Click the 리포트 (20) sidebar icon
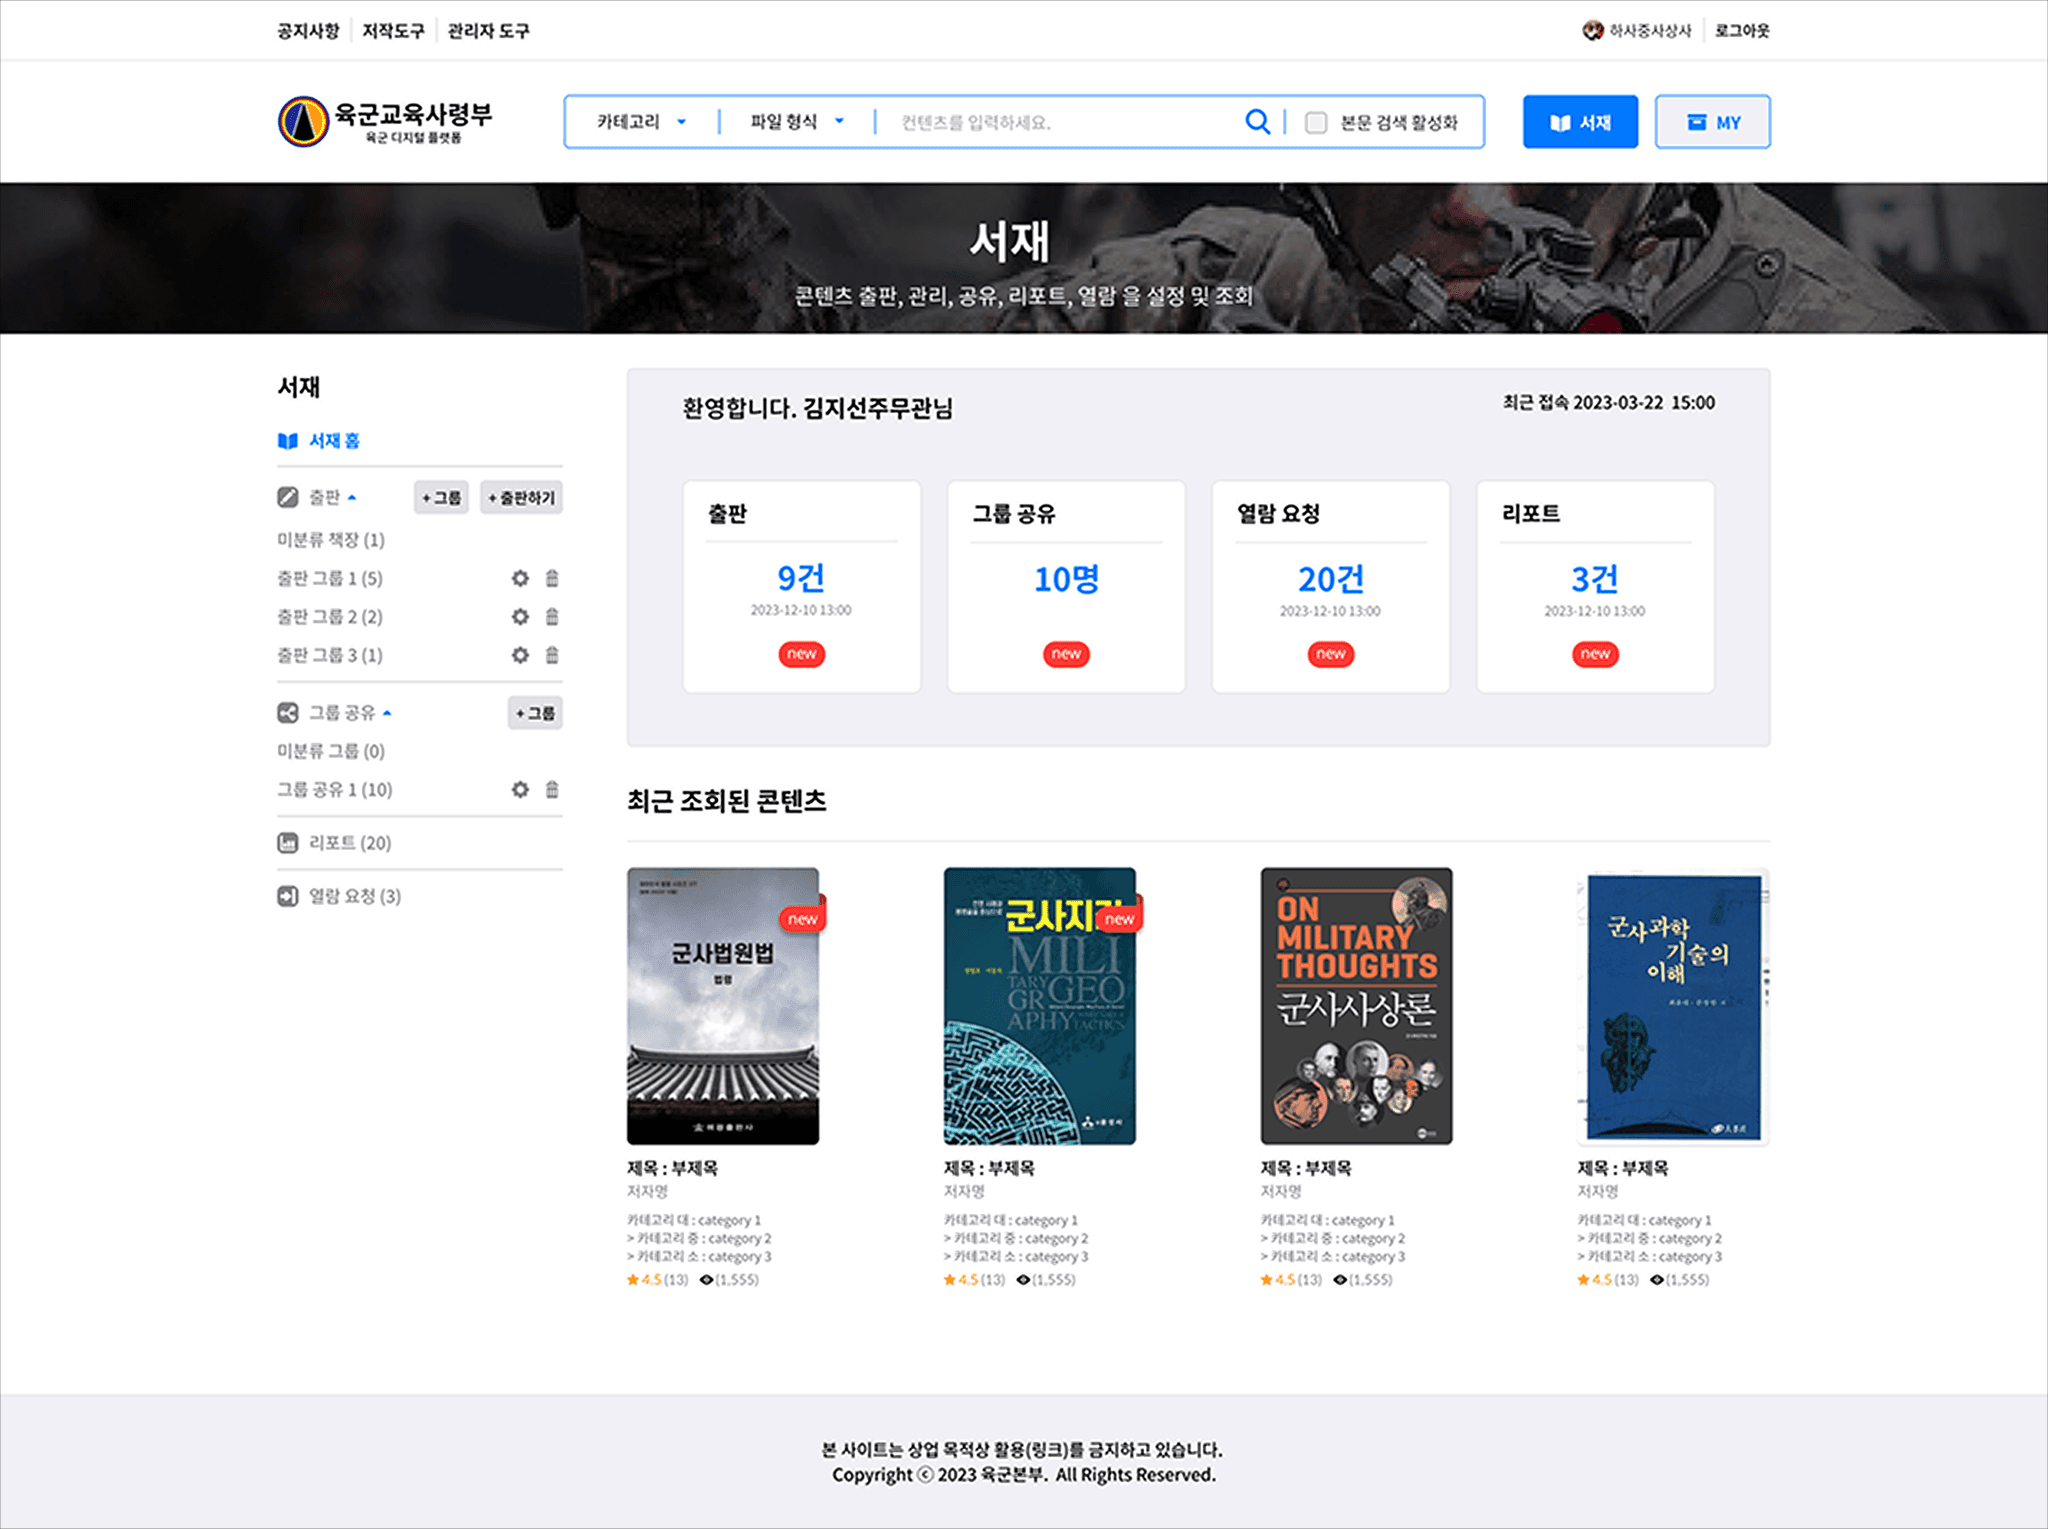Viewport: 2048px width, 1529px height. pyautogui.click(x=288, y=843)
